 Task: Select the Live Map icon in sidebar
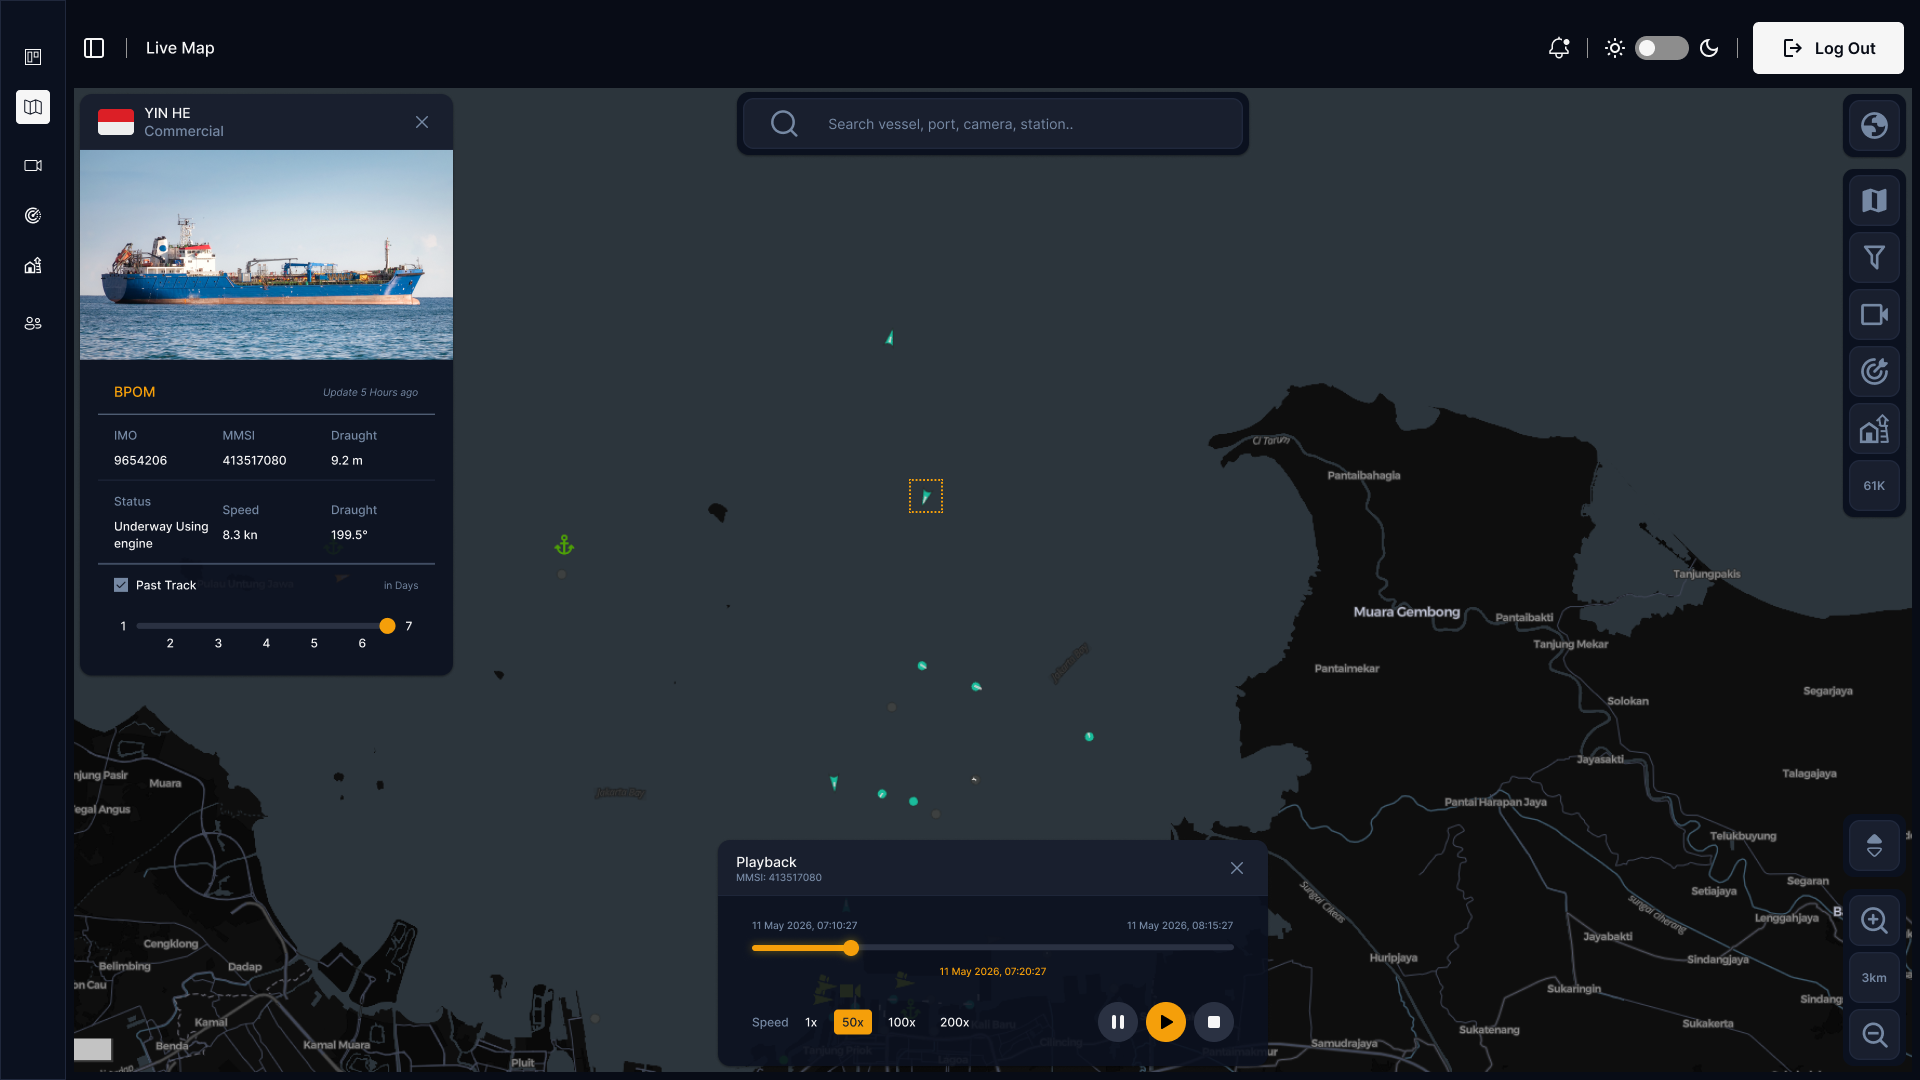[x=33, y=107]
